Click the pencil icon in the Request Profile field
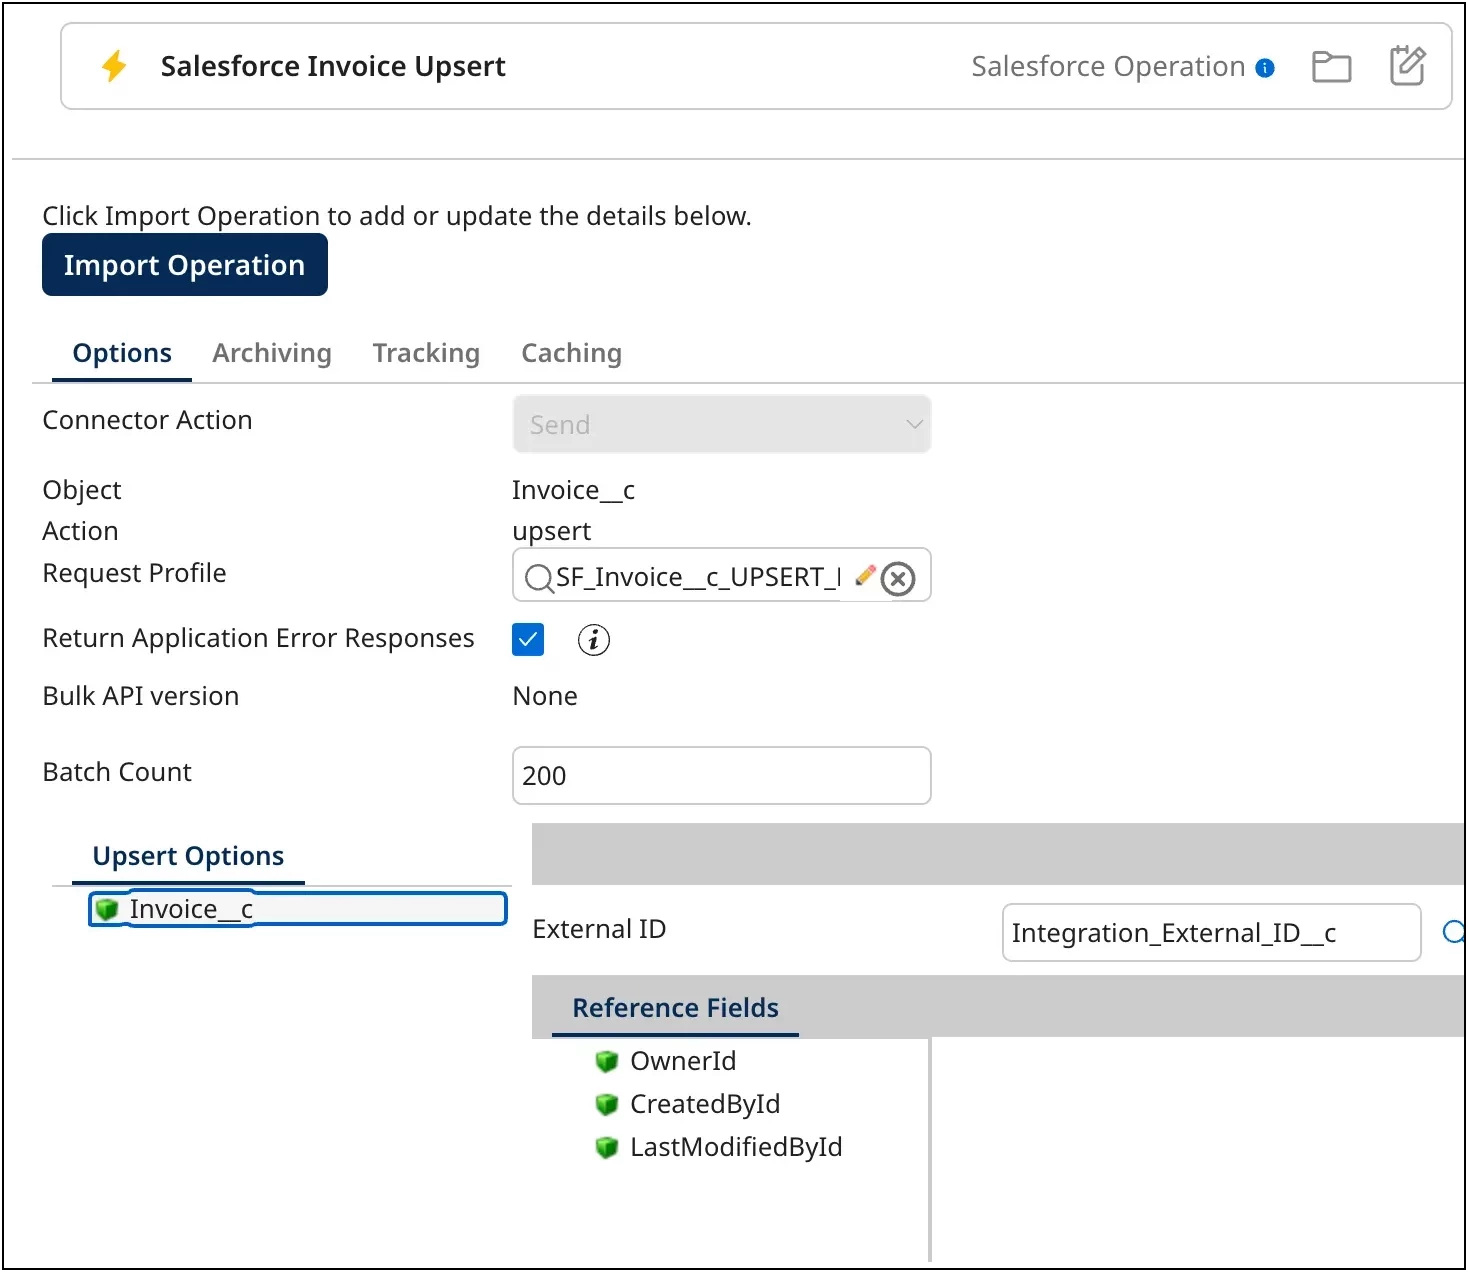This screenshot has width=1468, height=1272. (864, 576)
